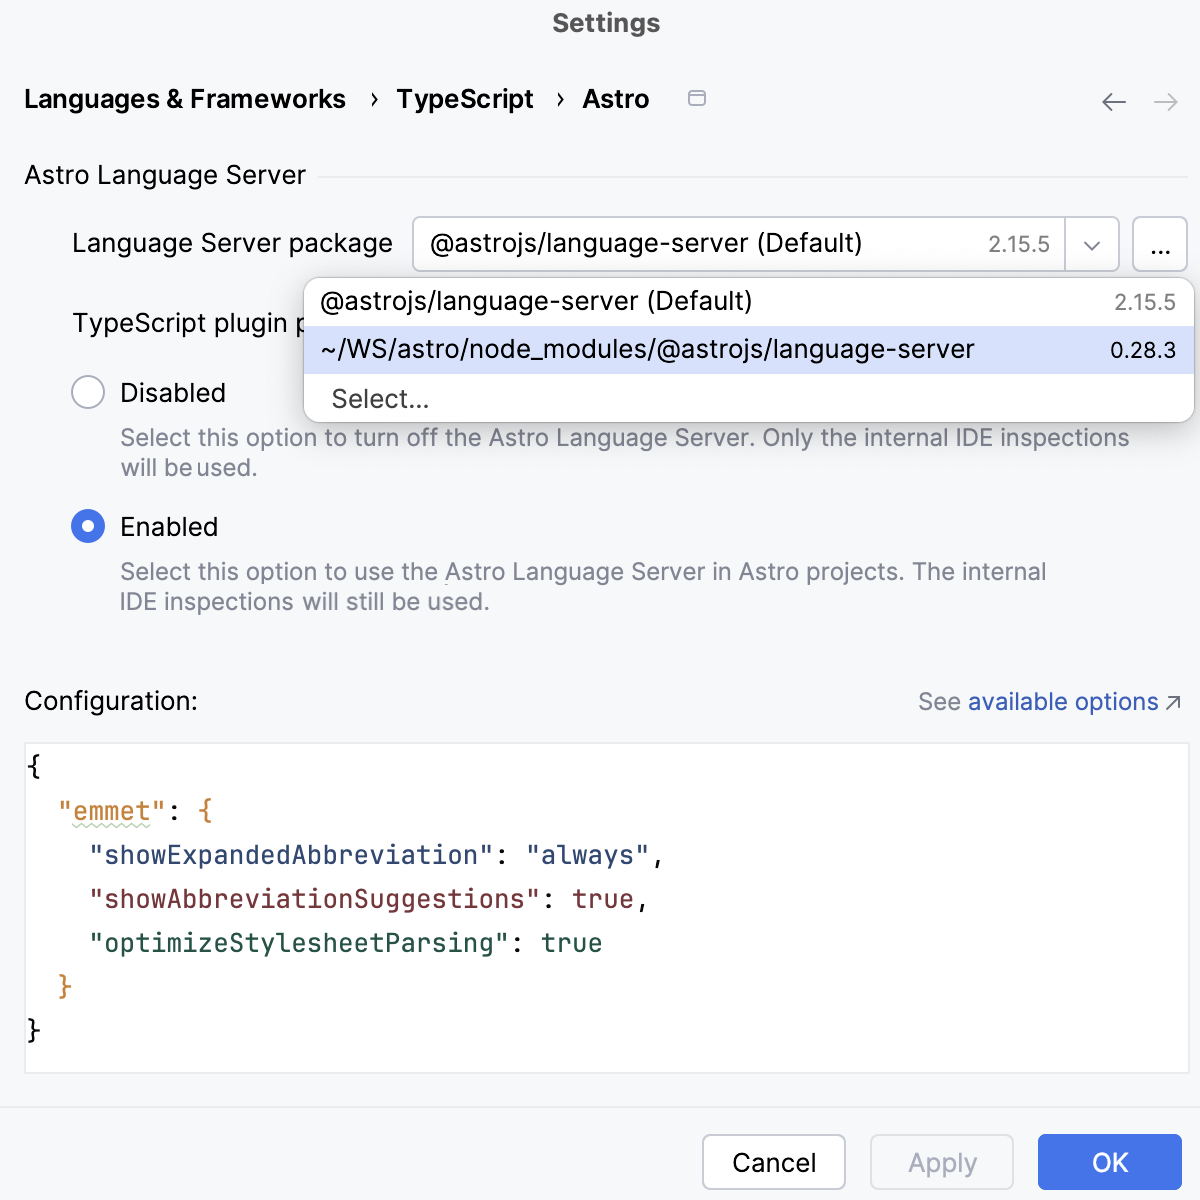The width and height of the screenshot is (1200, 1200).
Task: Open Languages & Frameworks from the breadcrumb
Action: pyautogui.click(x=185, y=99)
